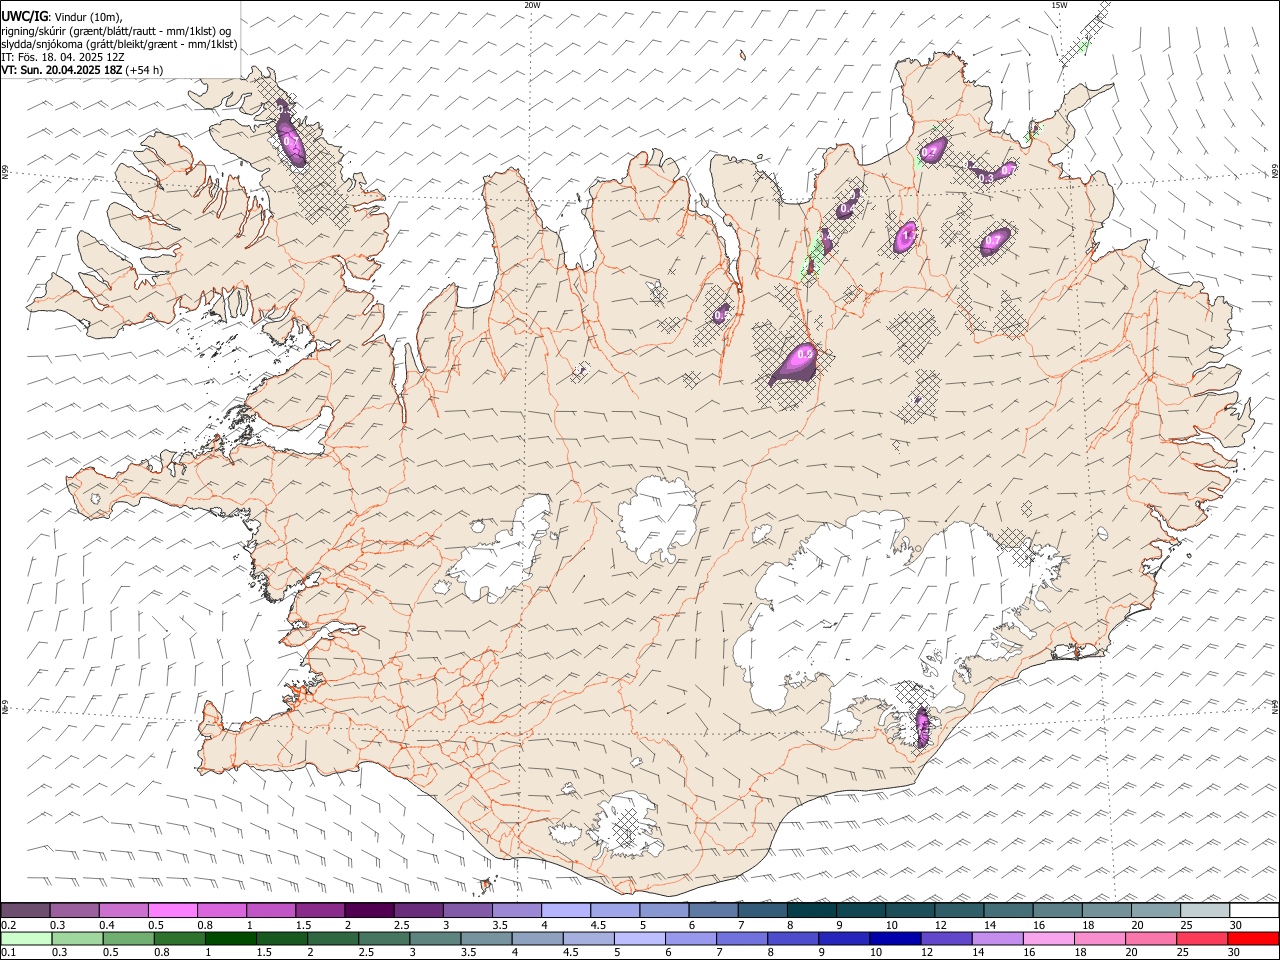This screenshot has height=960, width=1280.
Task: Click the 15W longitude label at the top
Action: click(1059, 5)
